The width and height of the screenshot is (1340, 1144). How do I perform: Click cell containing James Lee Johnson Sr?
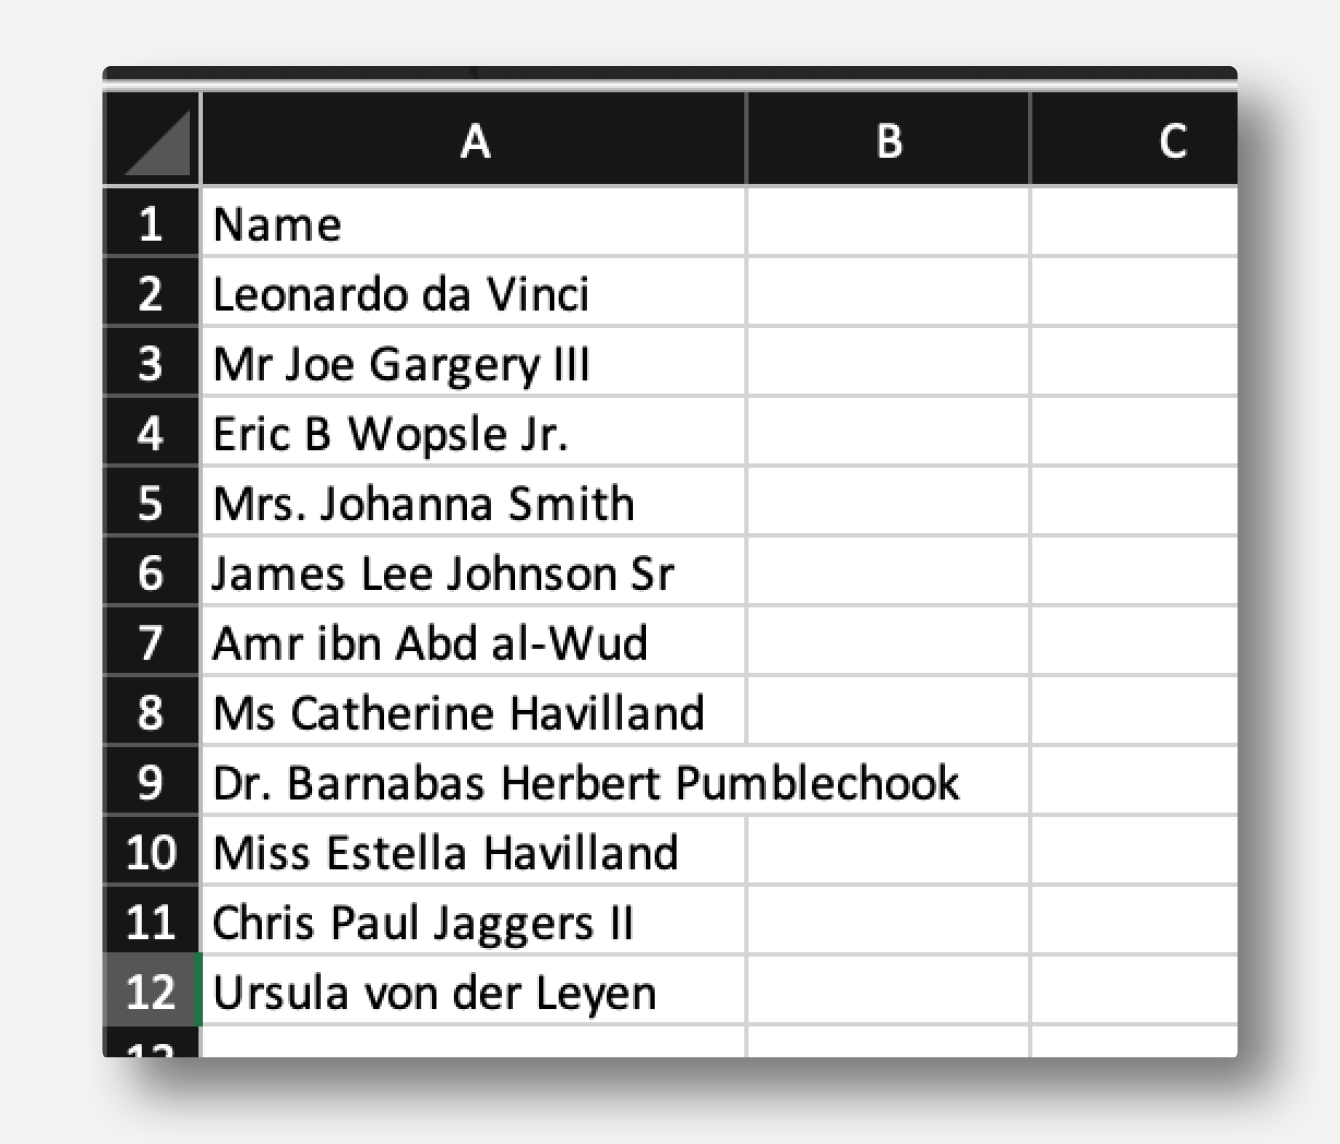click(473, 573)
